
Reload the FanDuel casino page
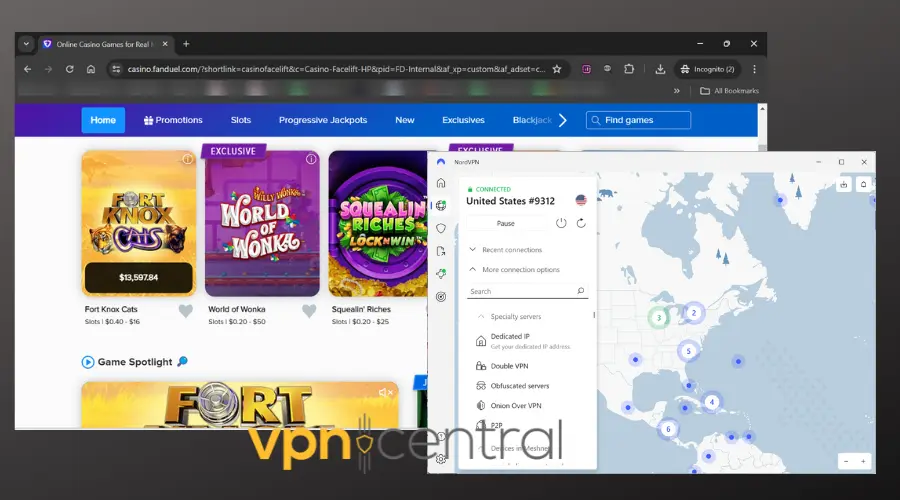[x=69, y=69]
